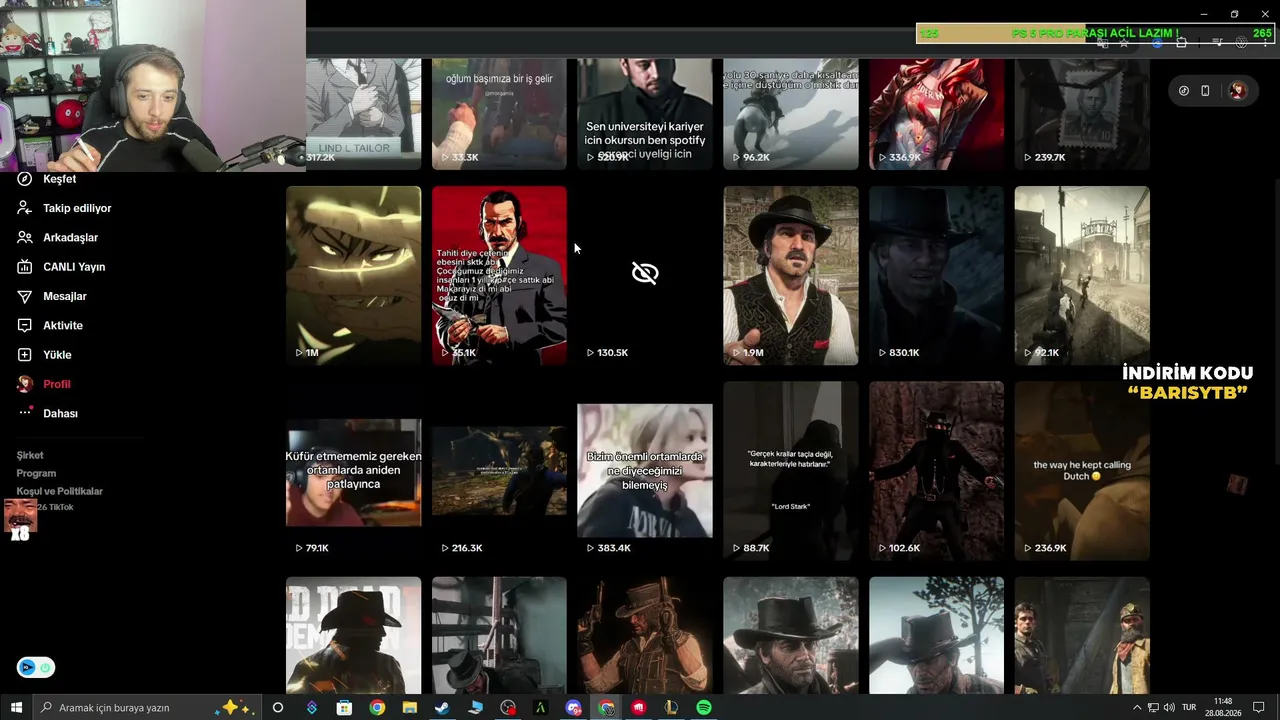Expand the Şirket footer section
Viewport: 1280px width, 720px height.
pos(30,455)
